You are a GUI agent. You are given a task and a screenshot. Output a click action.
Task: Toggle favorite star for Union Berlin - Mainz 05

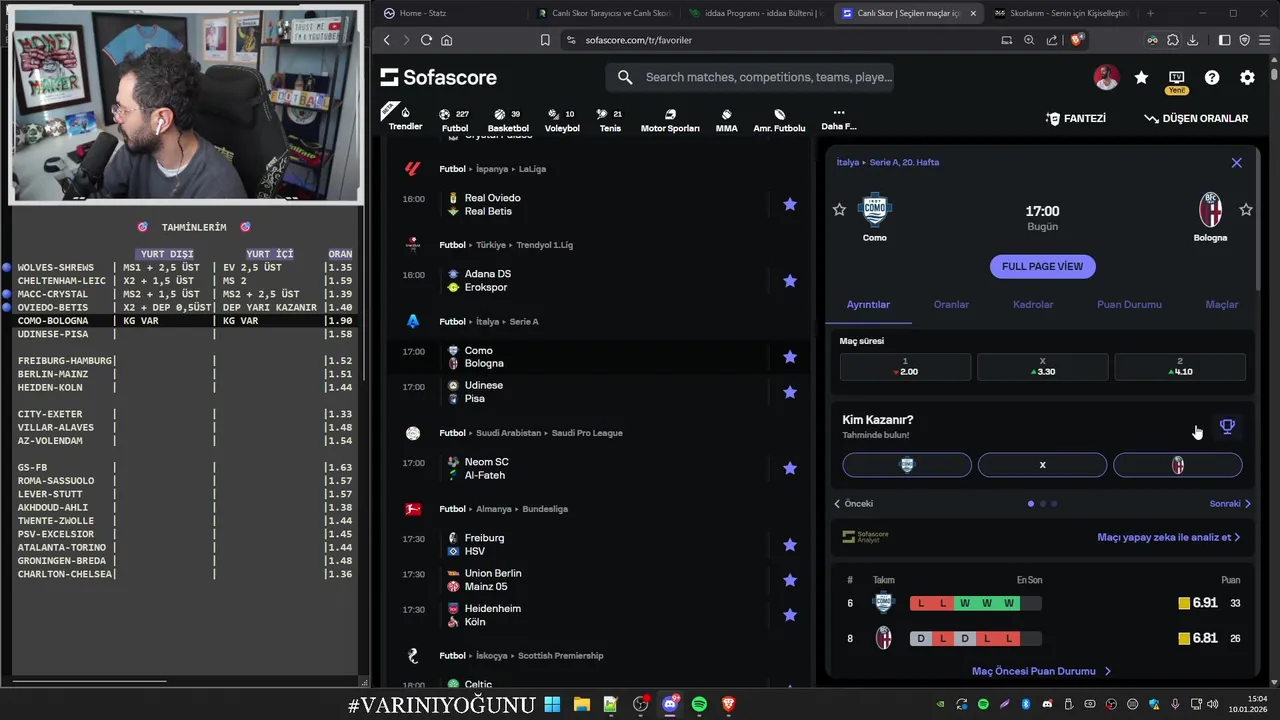pos(790,580)
